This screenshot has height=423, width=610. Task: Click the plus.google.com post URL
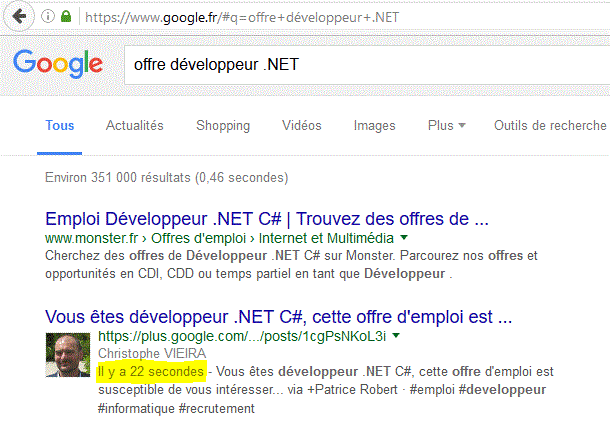click(242, 337)
